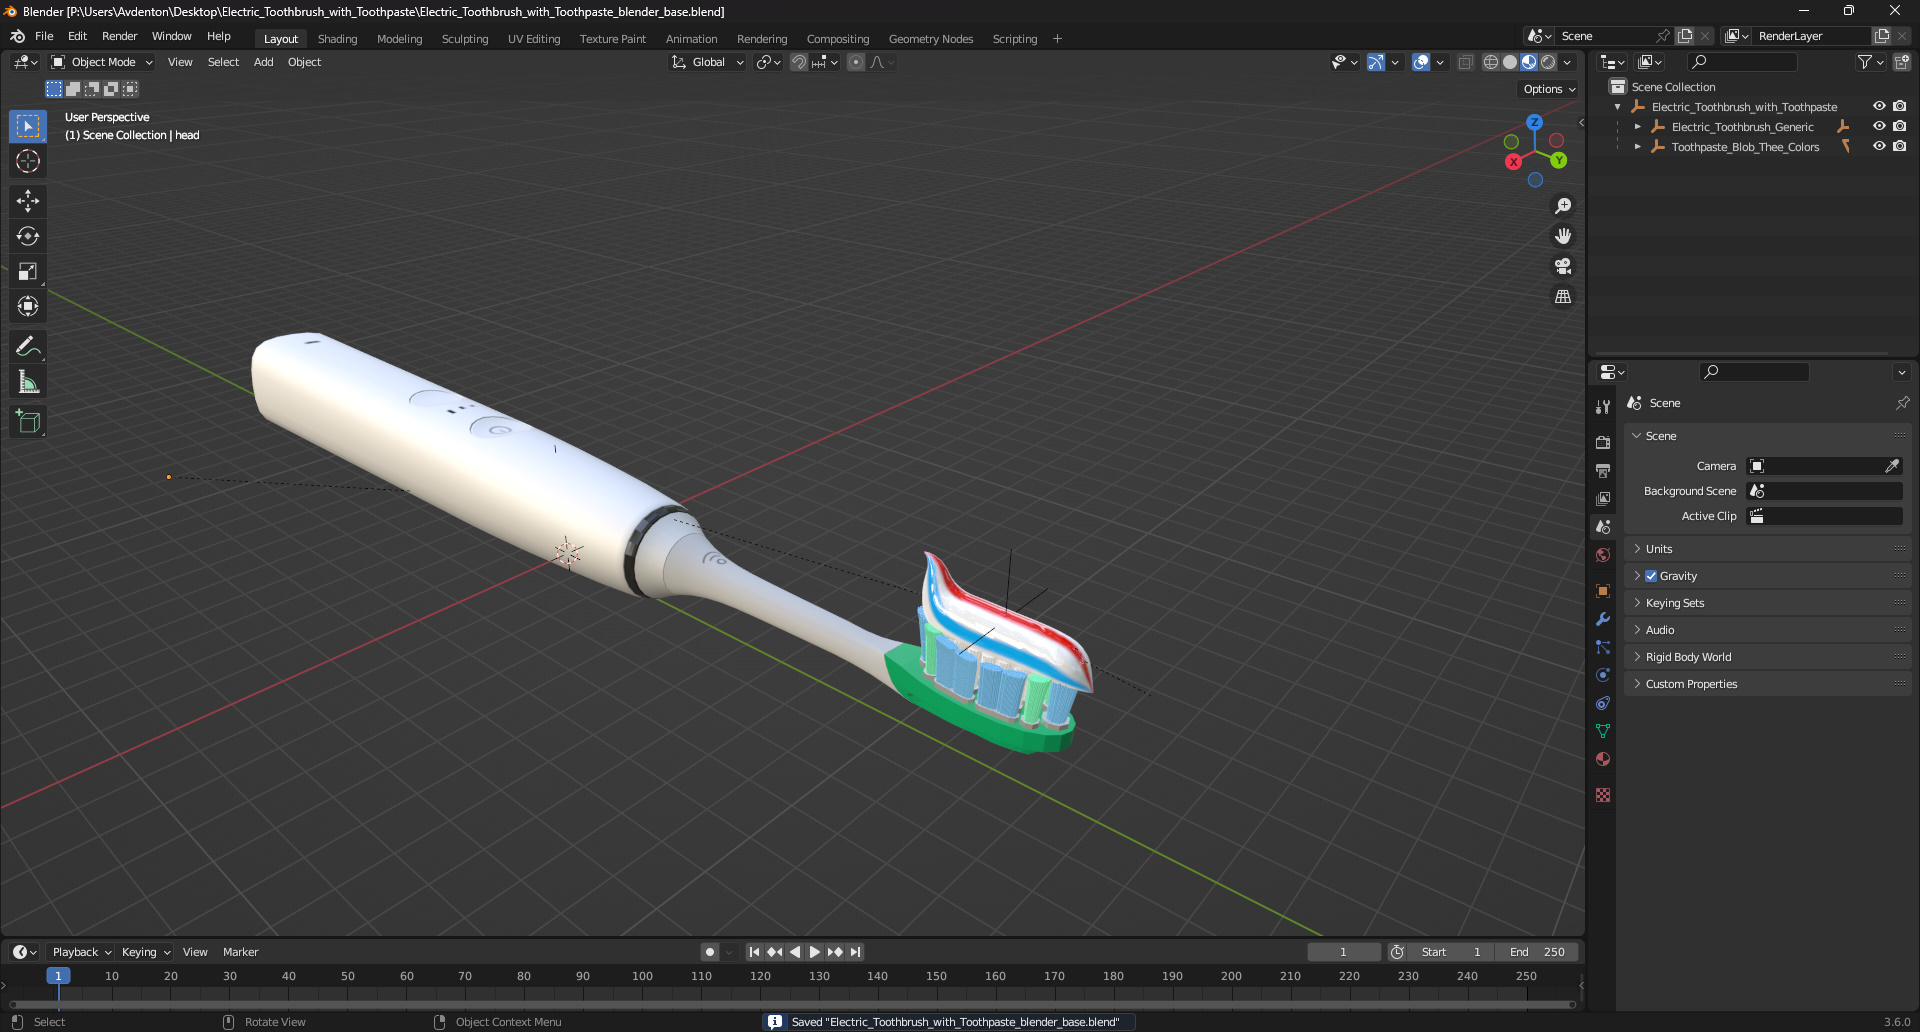Jump to the first frame
Viewport: 1920px width, 1032px height.
pos(754,952)
